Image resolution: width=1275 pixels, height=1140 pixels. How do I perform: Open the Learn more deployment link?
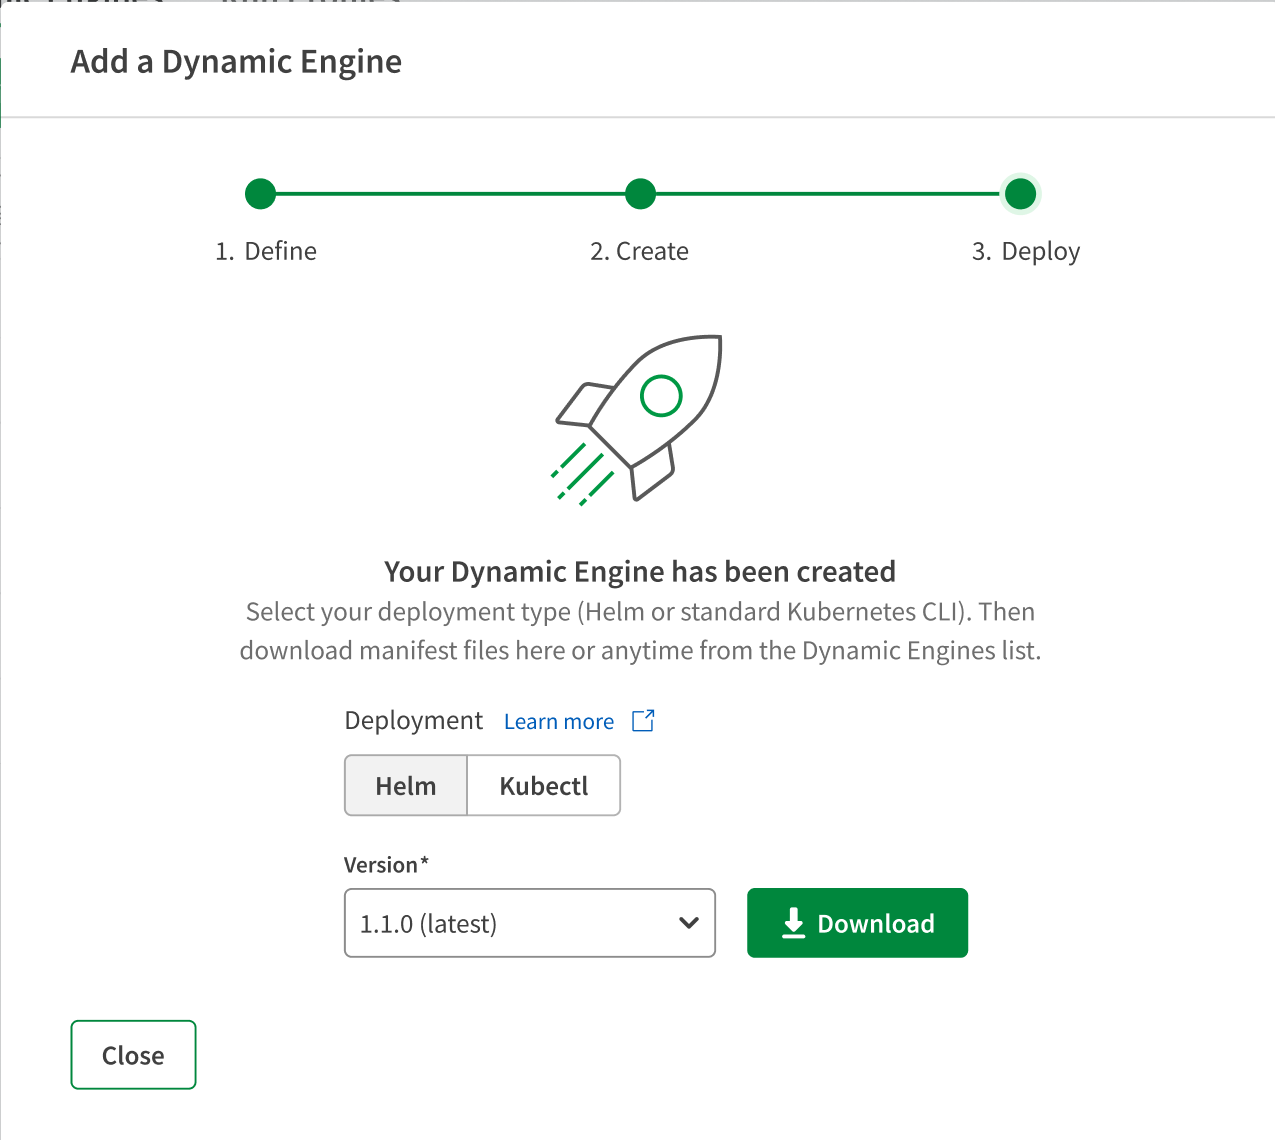click(559, 722)
